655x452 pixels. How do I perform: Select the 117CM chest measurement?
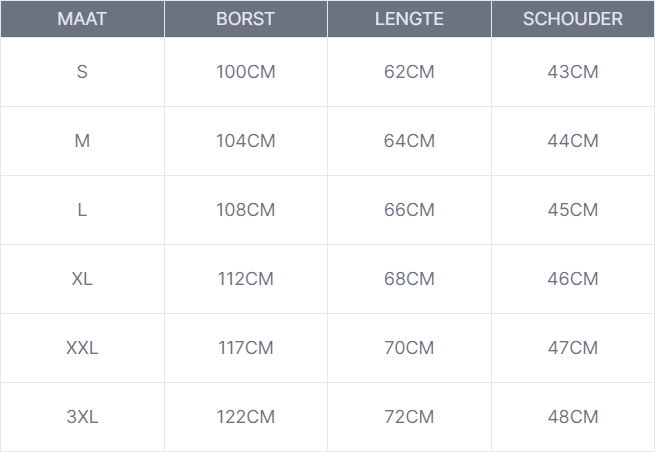click(245, 348)
